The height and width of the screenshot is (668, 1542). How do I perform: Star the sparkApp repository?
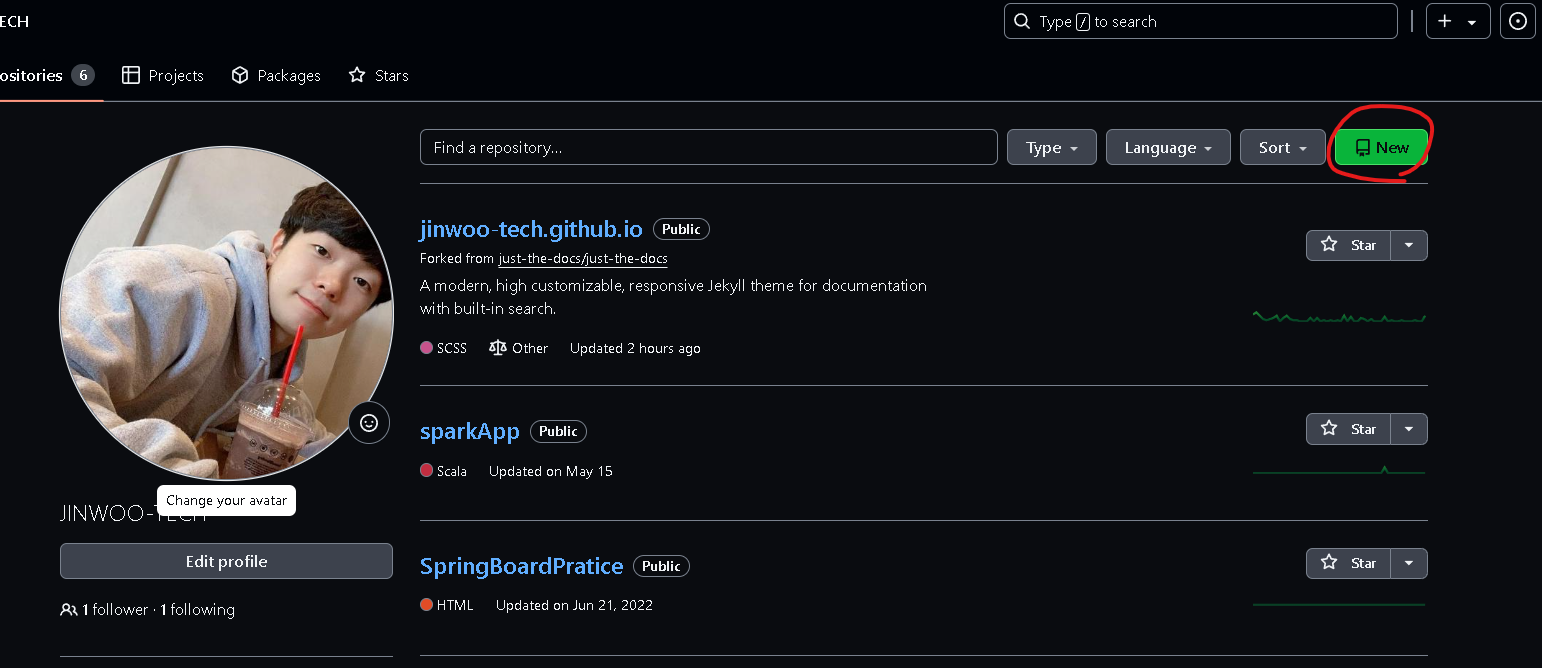[1348, 429]
